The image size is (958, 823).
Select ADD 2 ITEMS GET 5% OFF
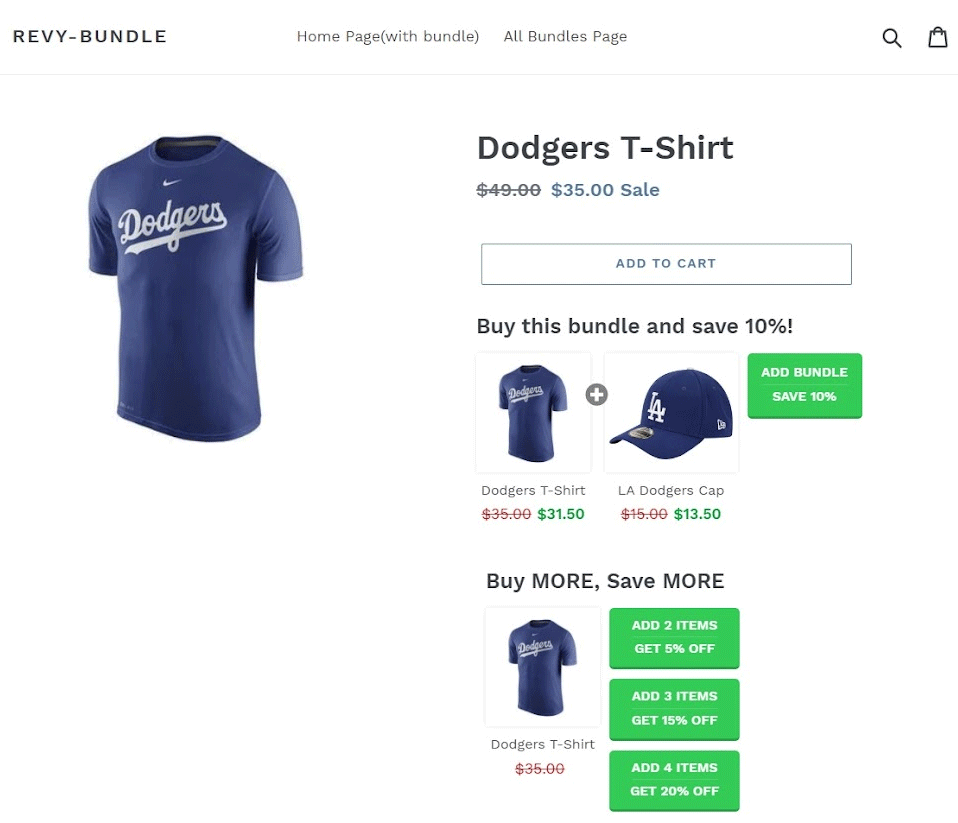[x=674, y=637]
